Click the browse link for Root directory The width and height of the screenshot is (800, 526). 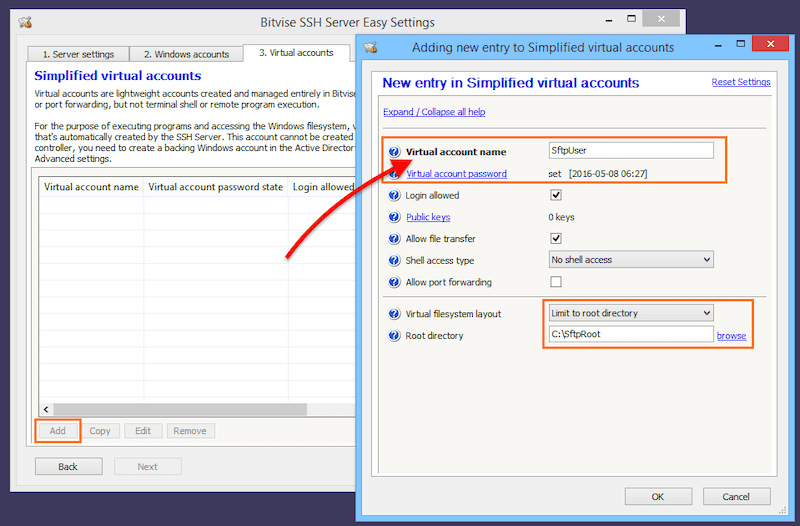click(731, 336)
